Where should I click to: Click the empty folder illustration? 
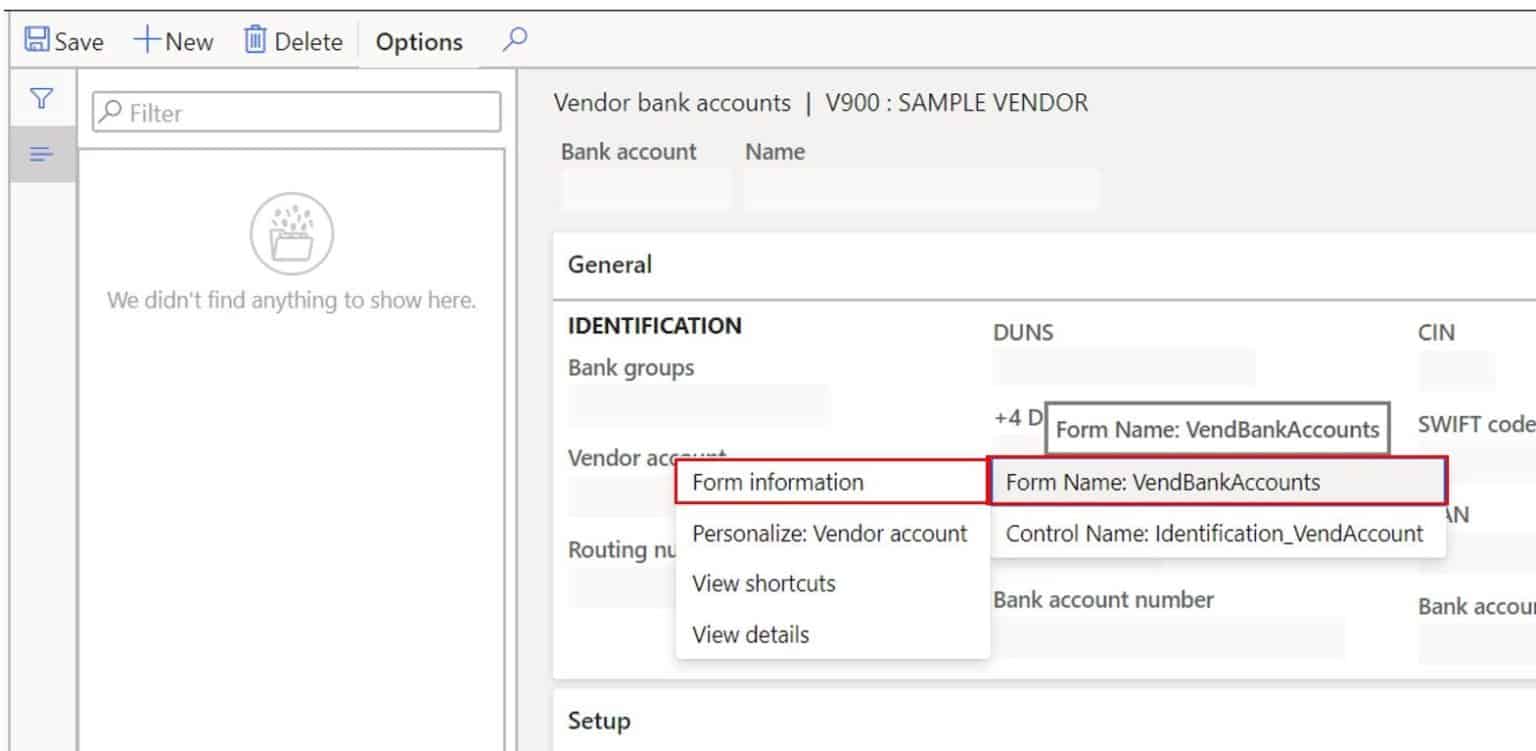click(x=292, y=233)
